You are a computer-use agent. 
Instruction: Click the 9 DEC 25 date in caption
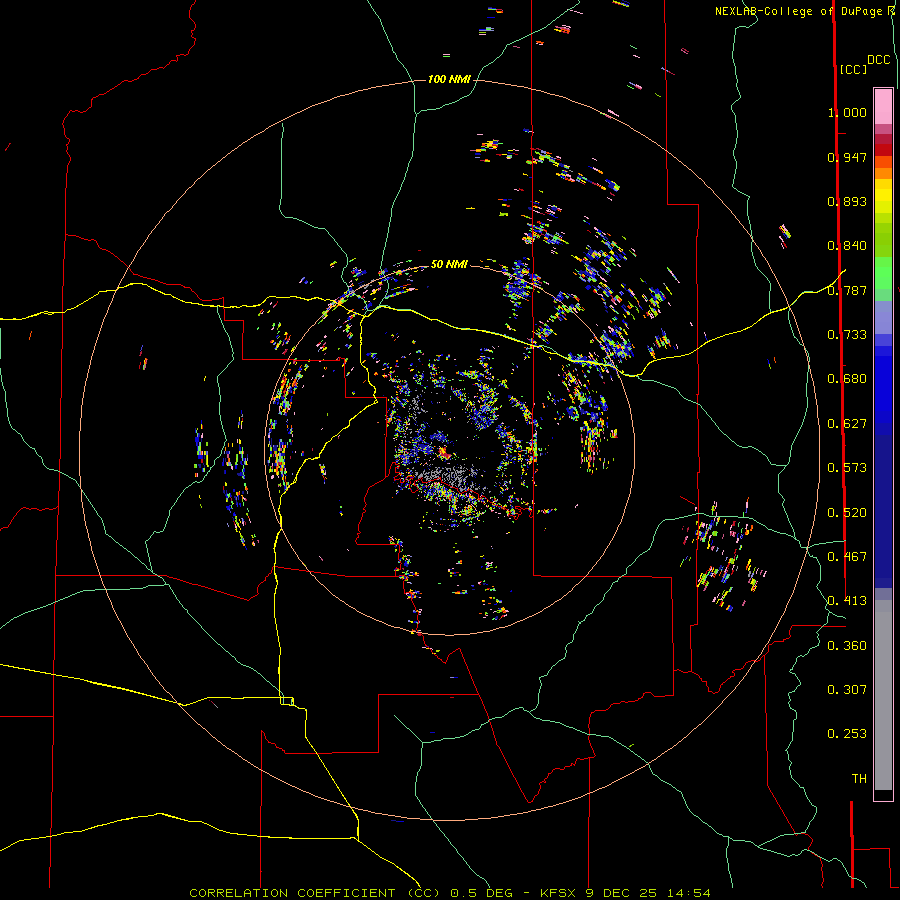620,893
